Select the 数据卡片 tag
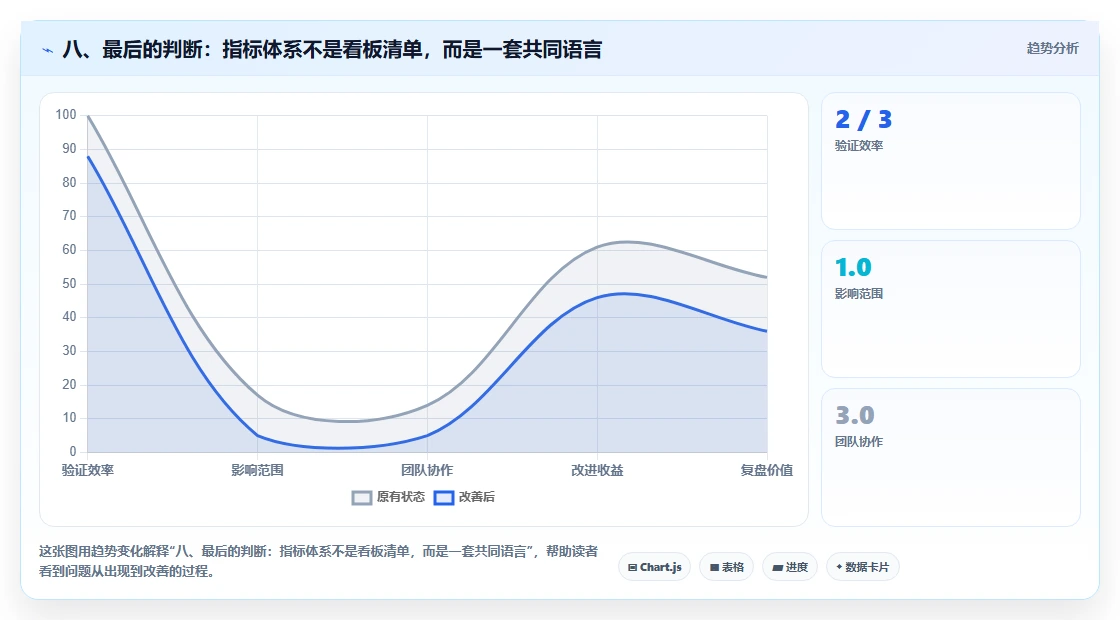1120x620 pixels. point(863,567)
